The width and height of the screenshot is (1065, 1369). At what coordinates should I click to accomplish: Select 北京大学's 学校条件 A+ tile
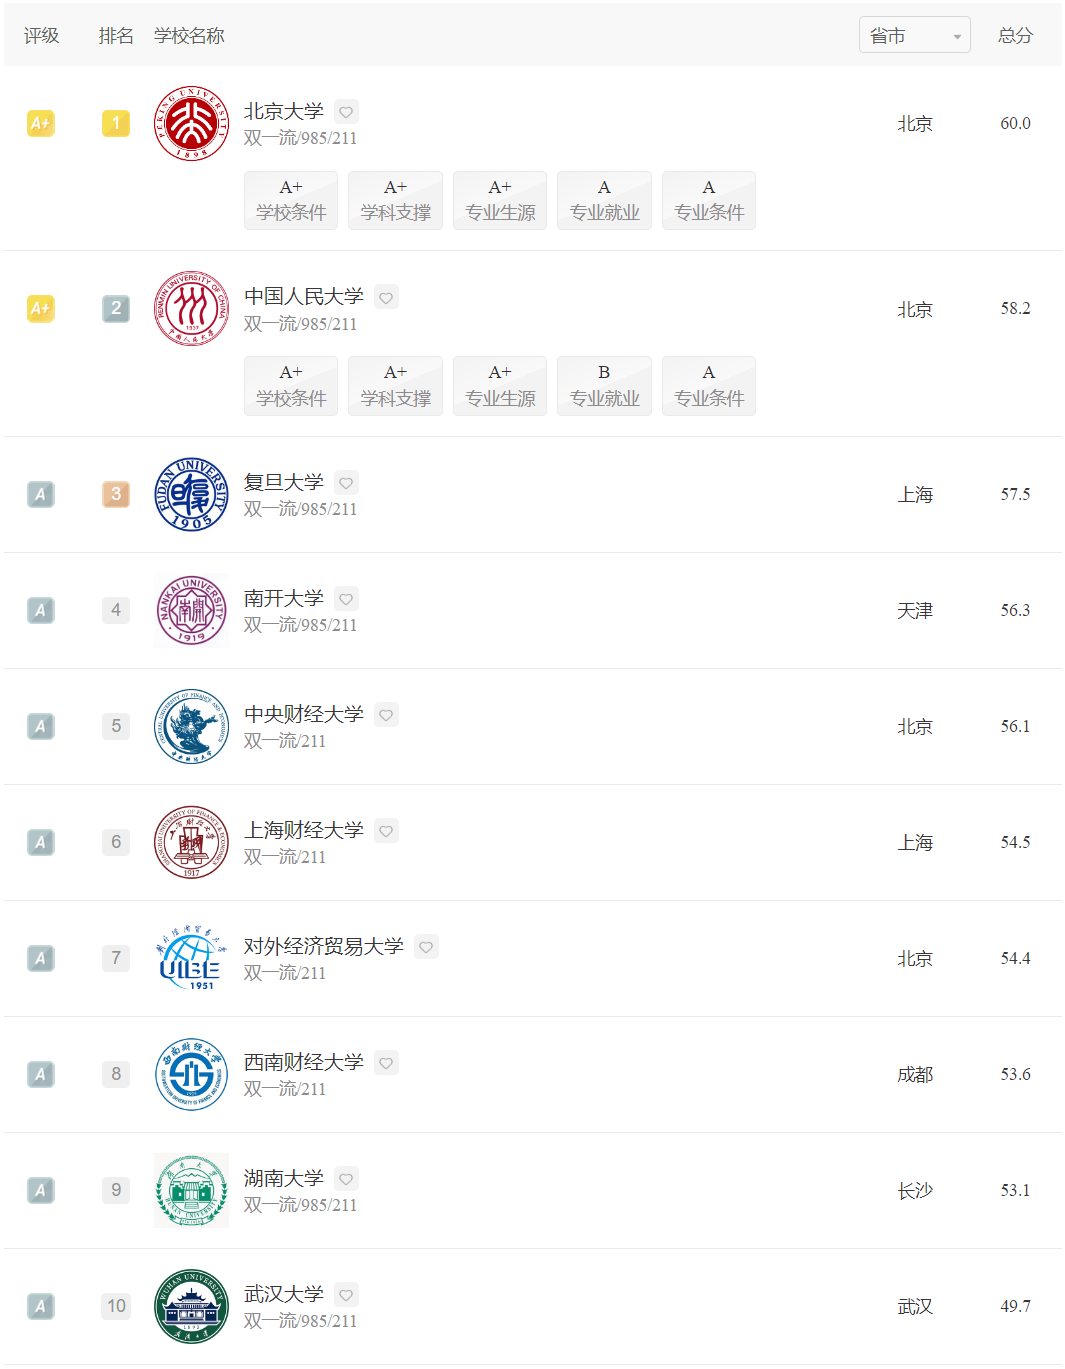click(291, 200)
